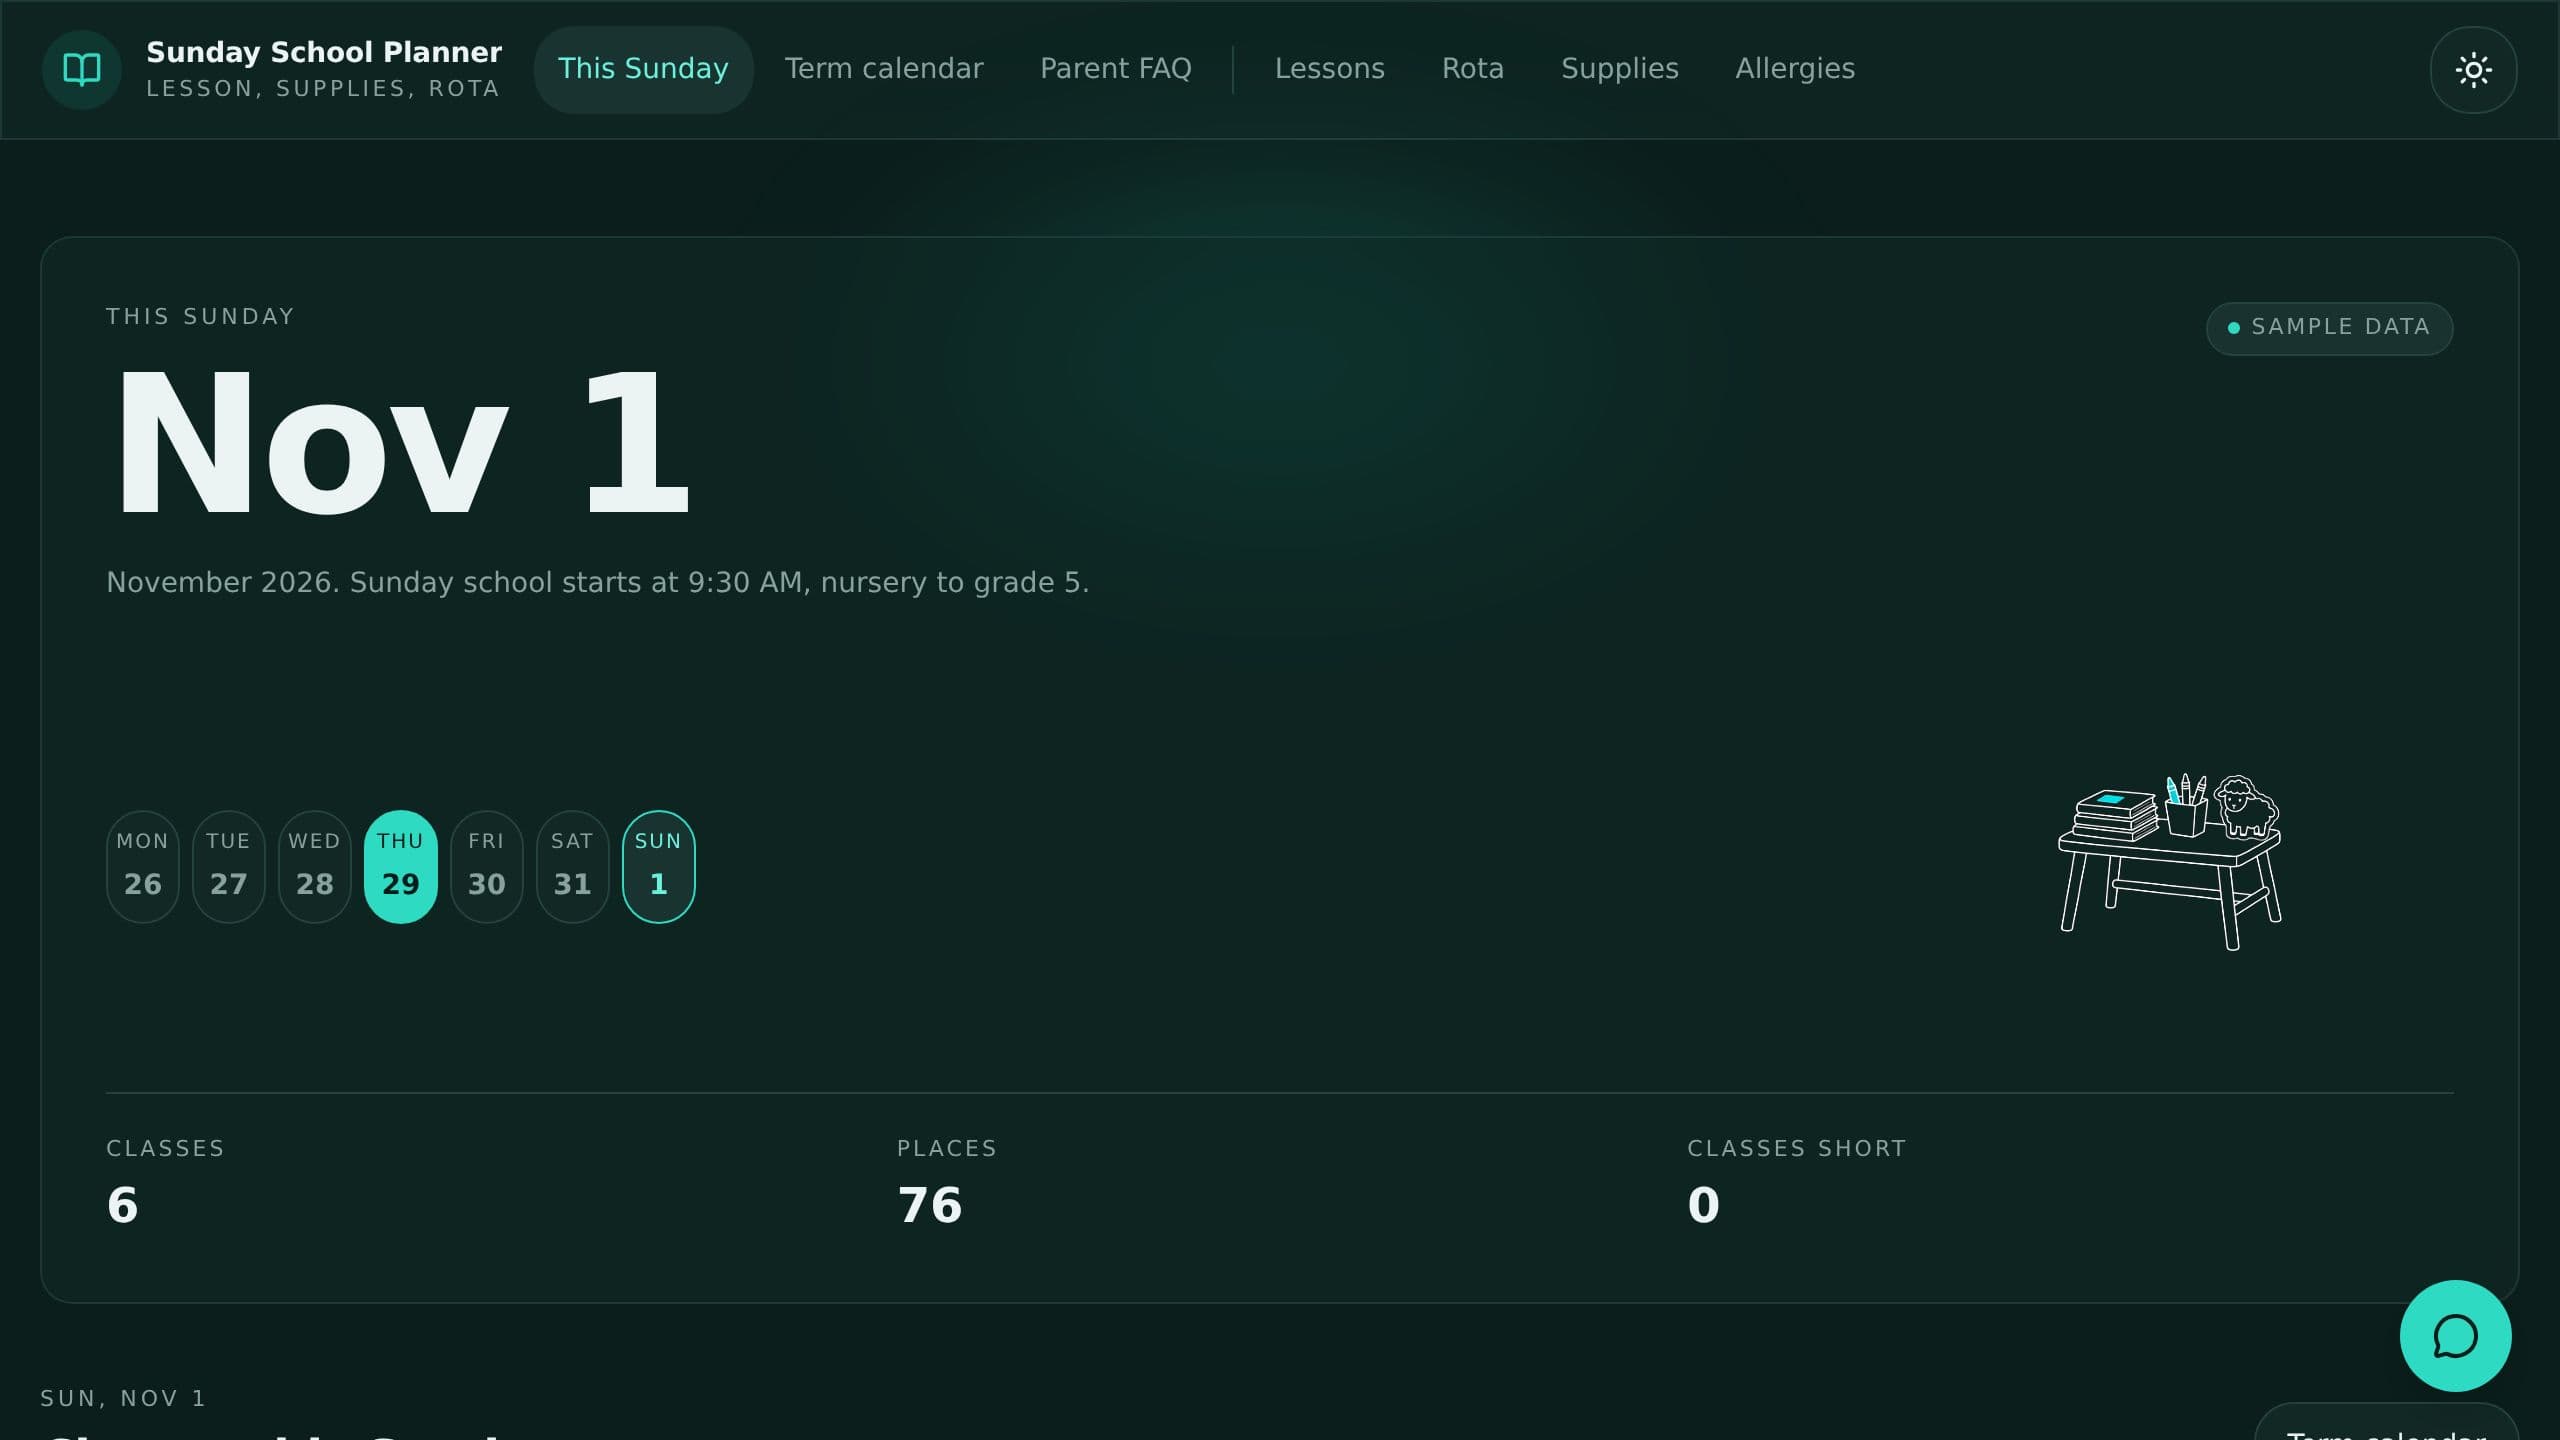
Task: Switch to the Term calendar tab
Action: 884,69
